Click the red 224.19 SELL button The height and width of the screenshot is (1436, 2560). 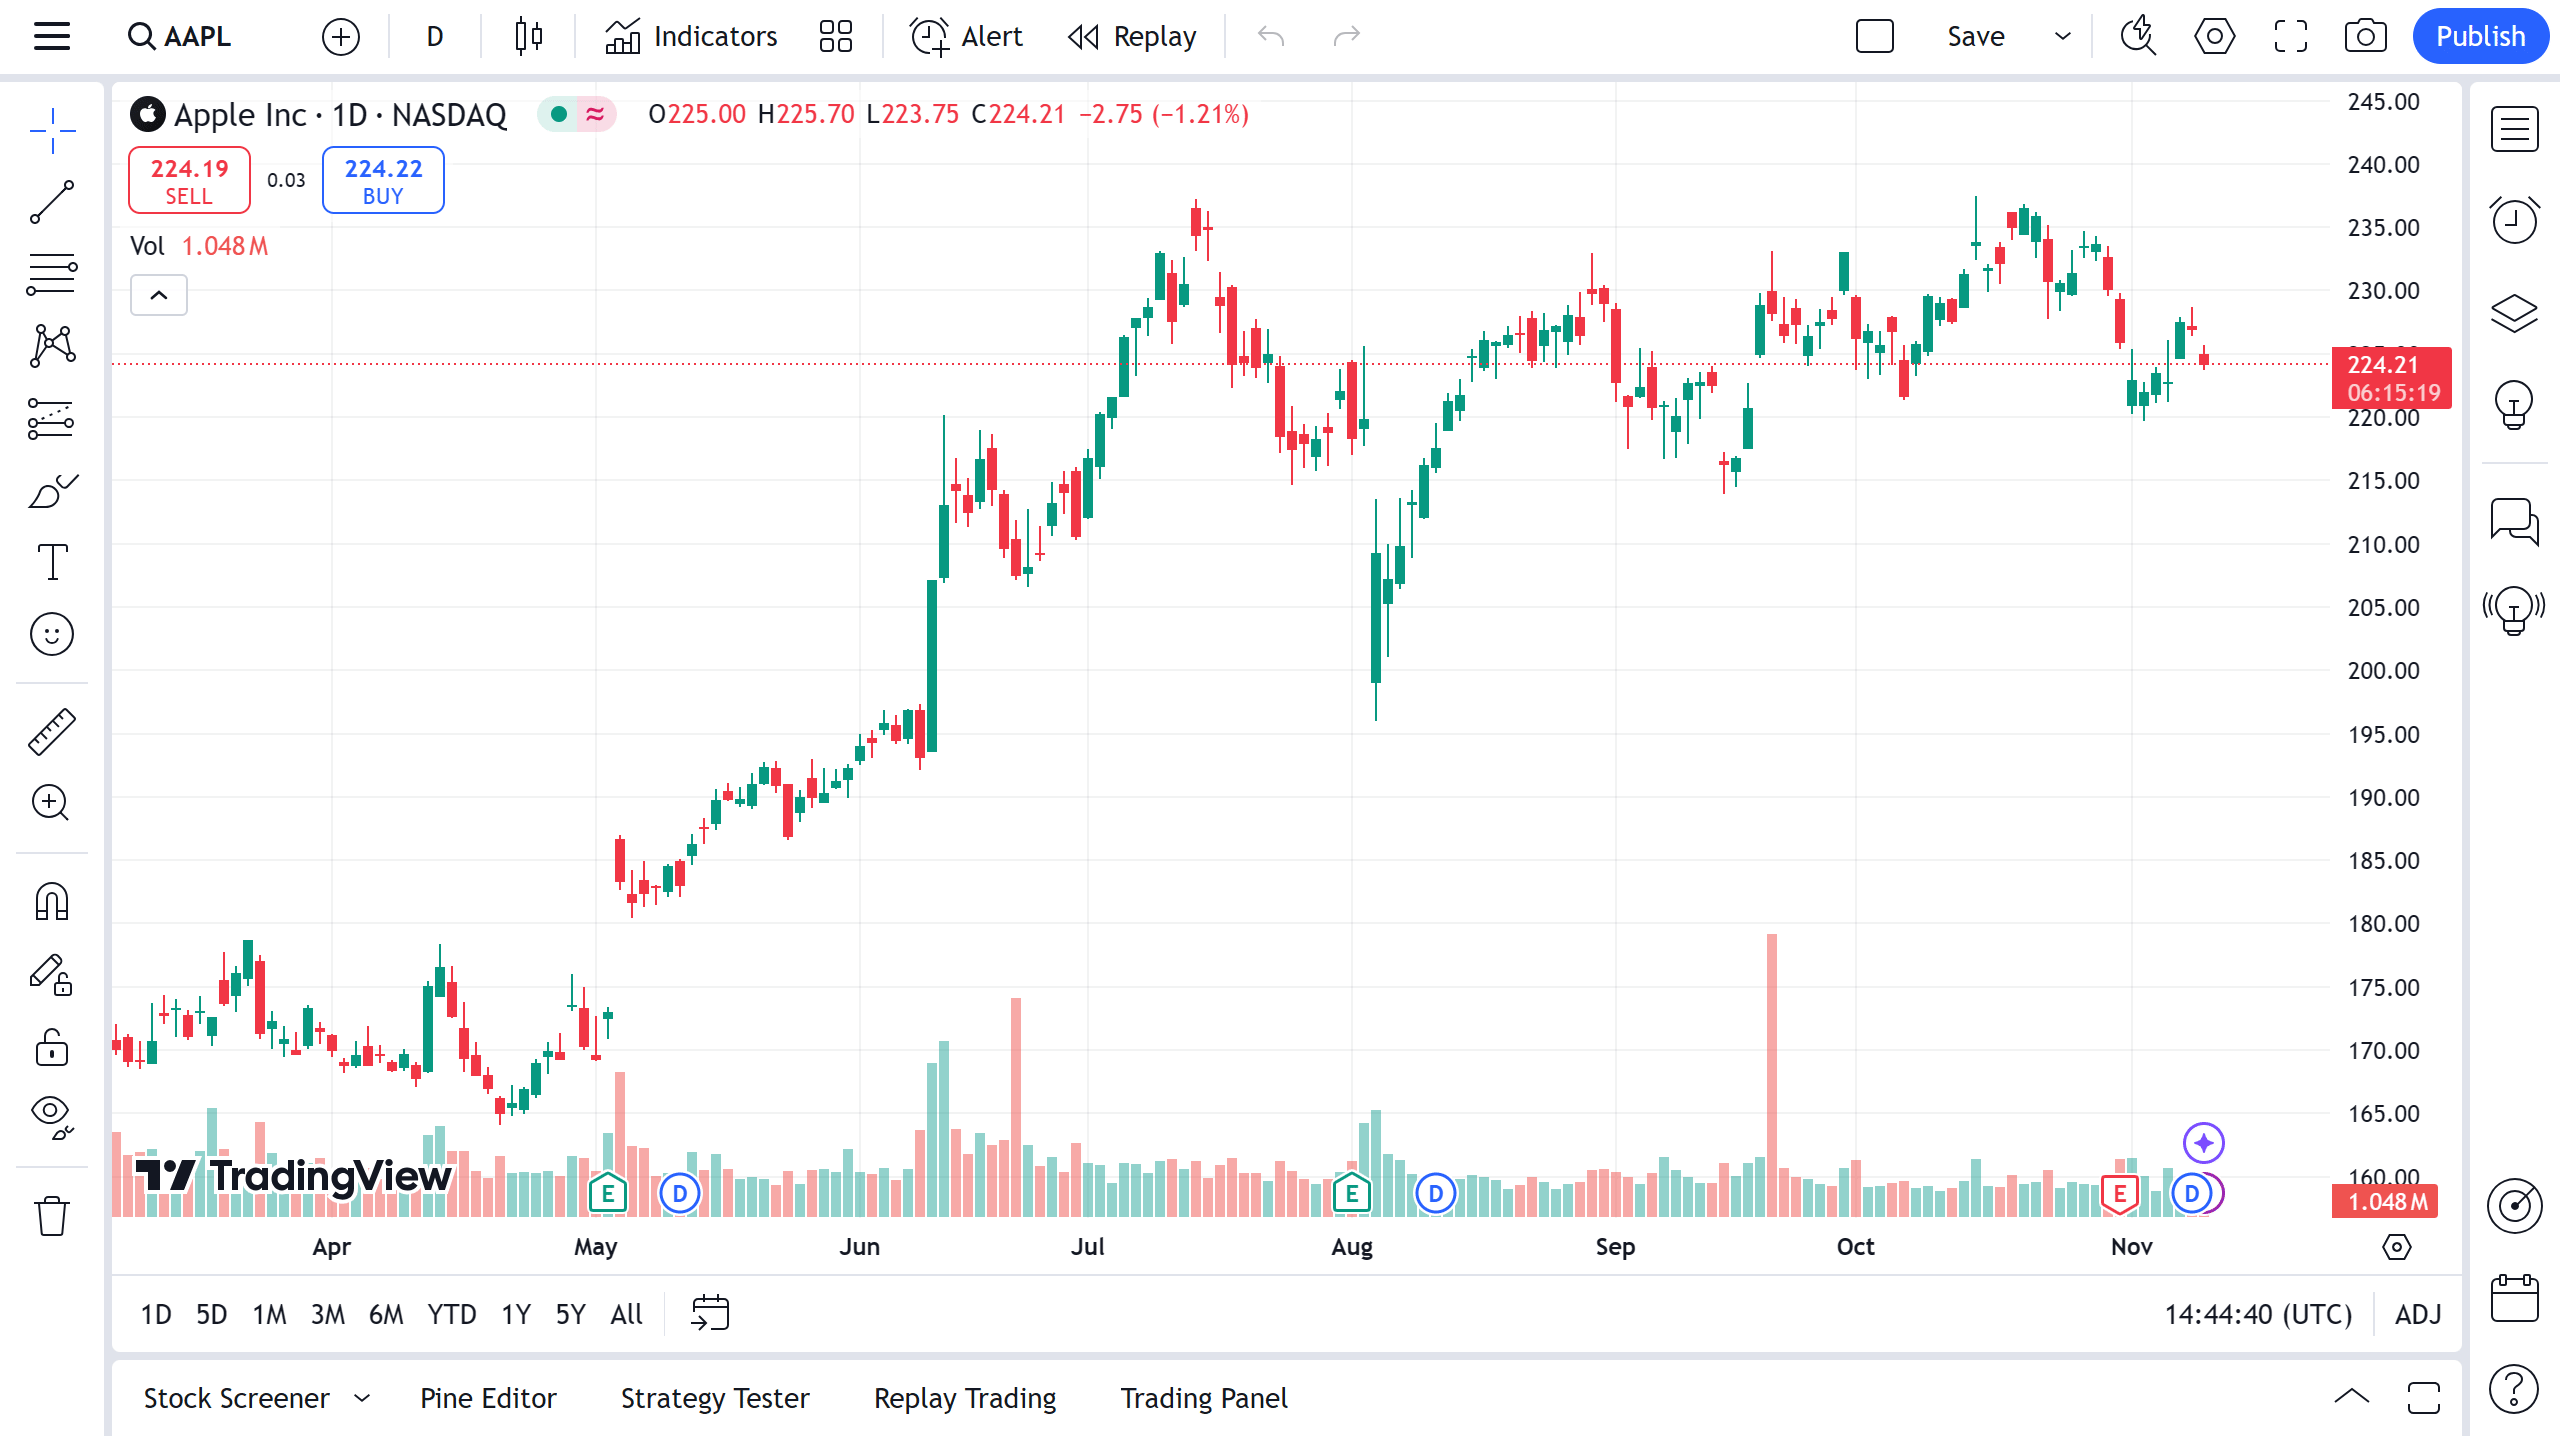[x=189, y=181]
